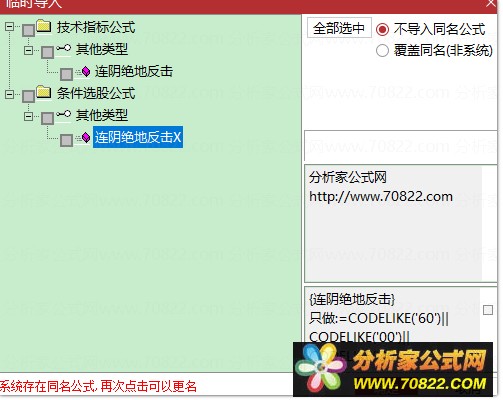Viewport: 503px width, 400px height.
Task: Click the key icon under 条件选股公式
Action: tap(63, 114)
